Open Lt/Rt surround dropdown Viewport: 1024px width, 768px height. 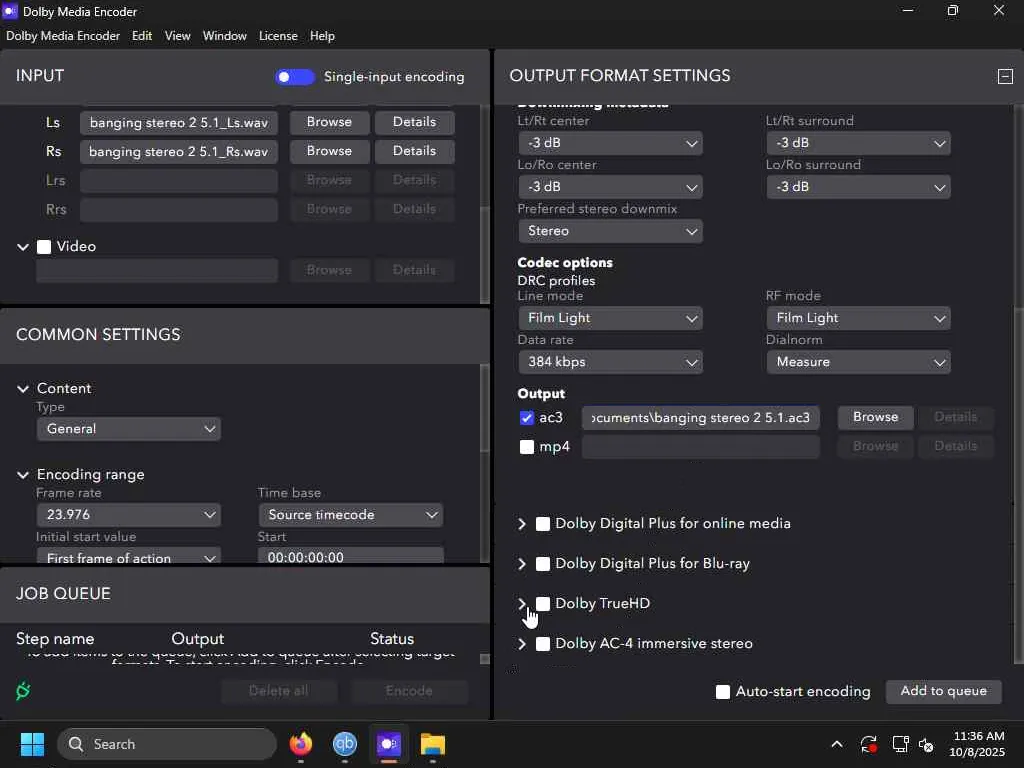click(x=858, y=143)
